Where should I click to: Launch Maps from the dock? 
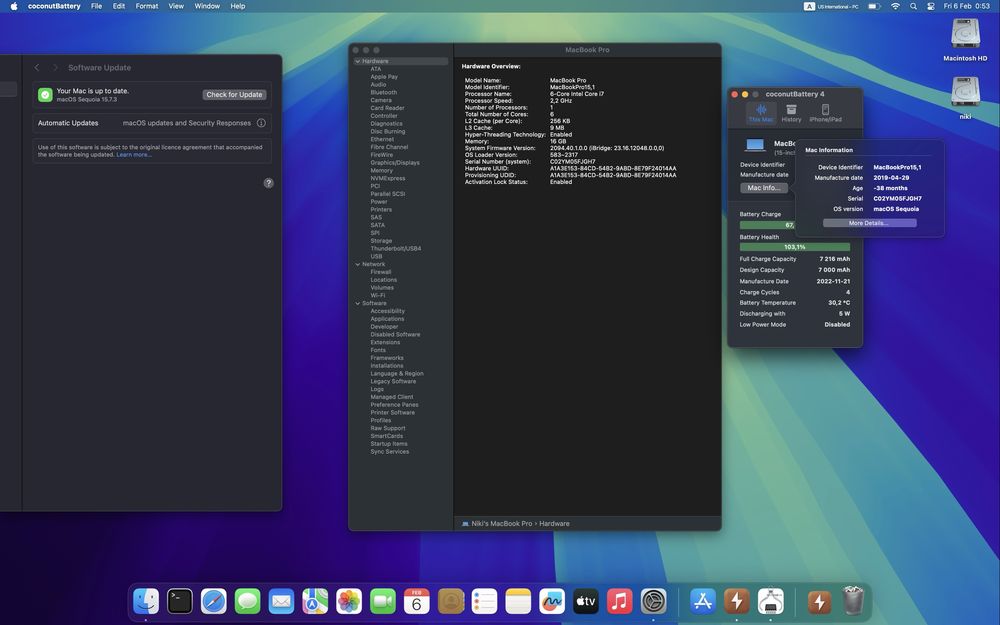pos(315,601)
